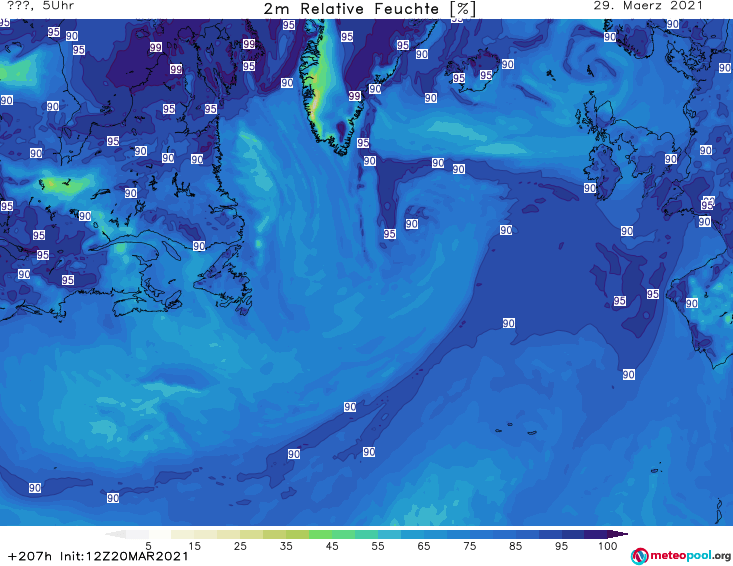Click the legend value '15'

pos(194,546)
